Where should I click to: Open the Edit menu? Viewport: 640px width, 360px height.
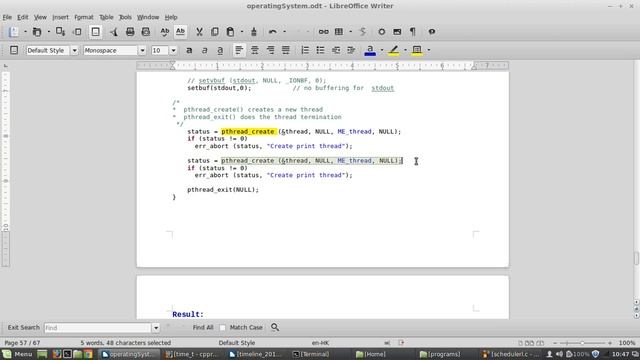22,17
